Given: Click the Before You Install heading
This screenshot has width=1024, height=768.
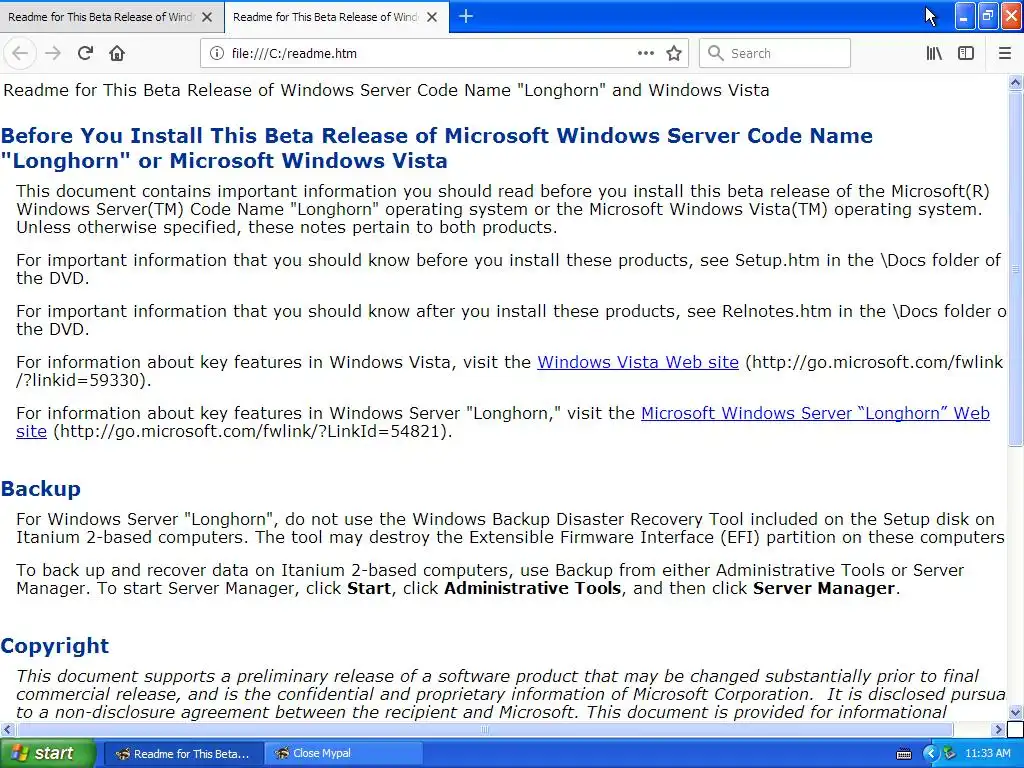Looking at the screenshot, I should (x=436, y=148).
